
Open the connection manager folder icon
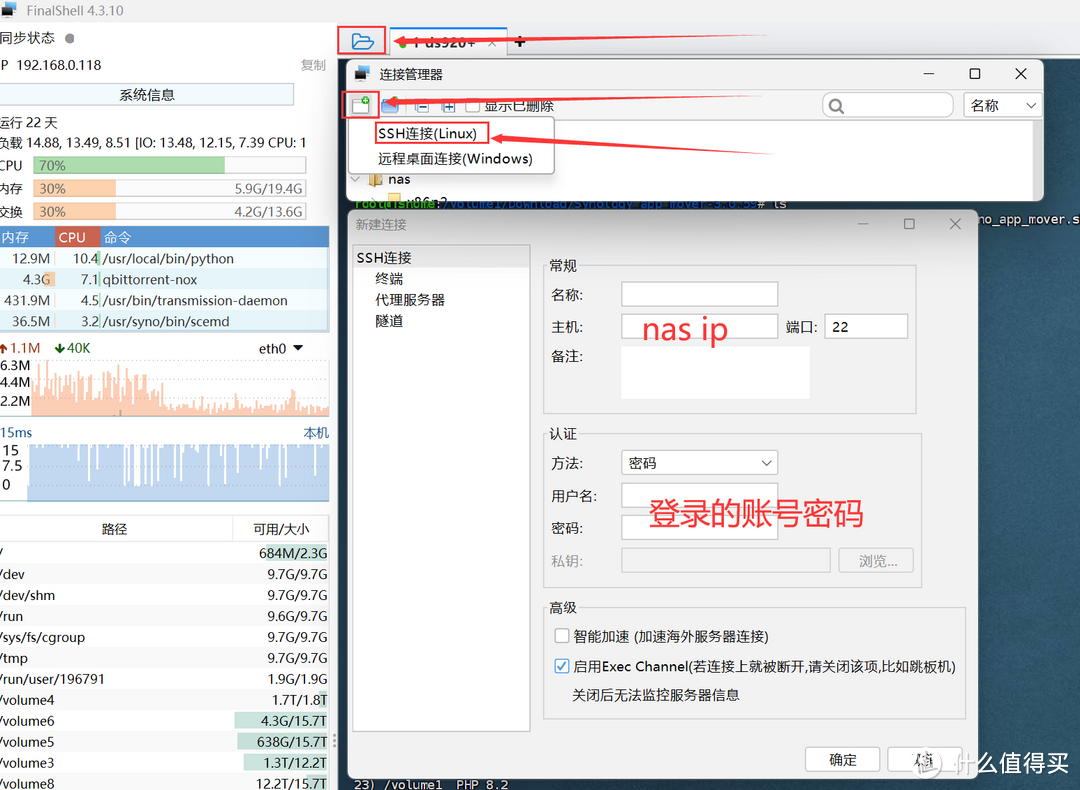coord(361,40)
